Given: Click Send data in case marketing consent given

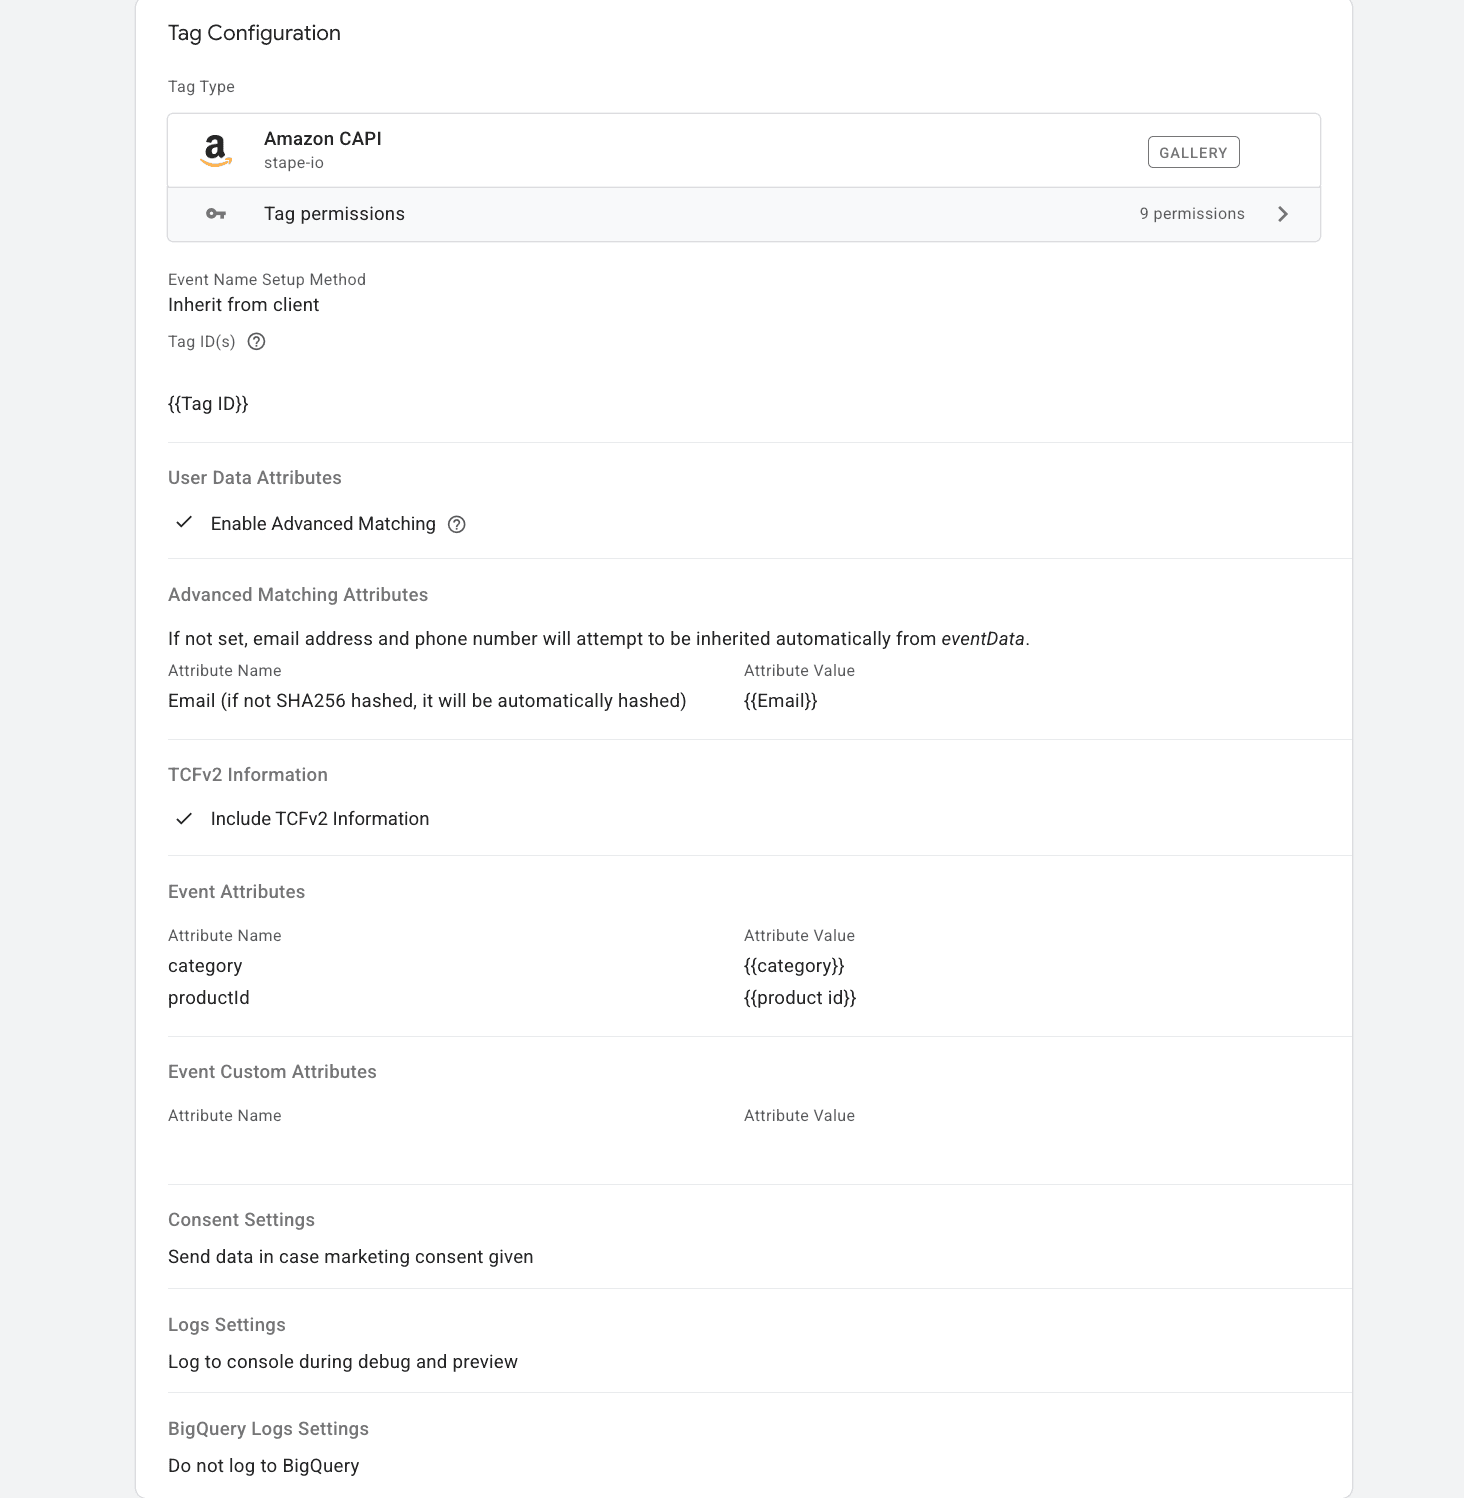Looking at the screenshot, I should 350,1257.
